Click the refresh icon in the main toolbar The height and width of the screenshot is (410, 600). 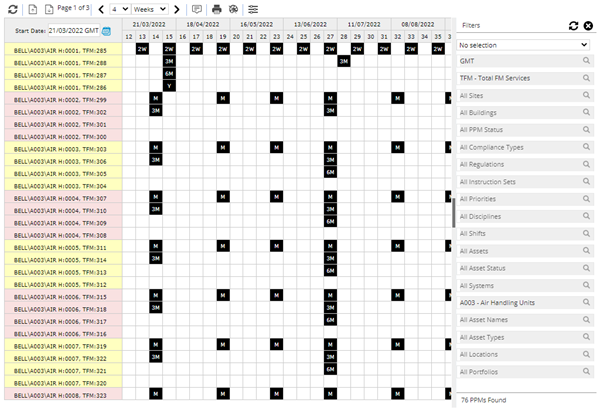coord(12,9)
